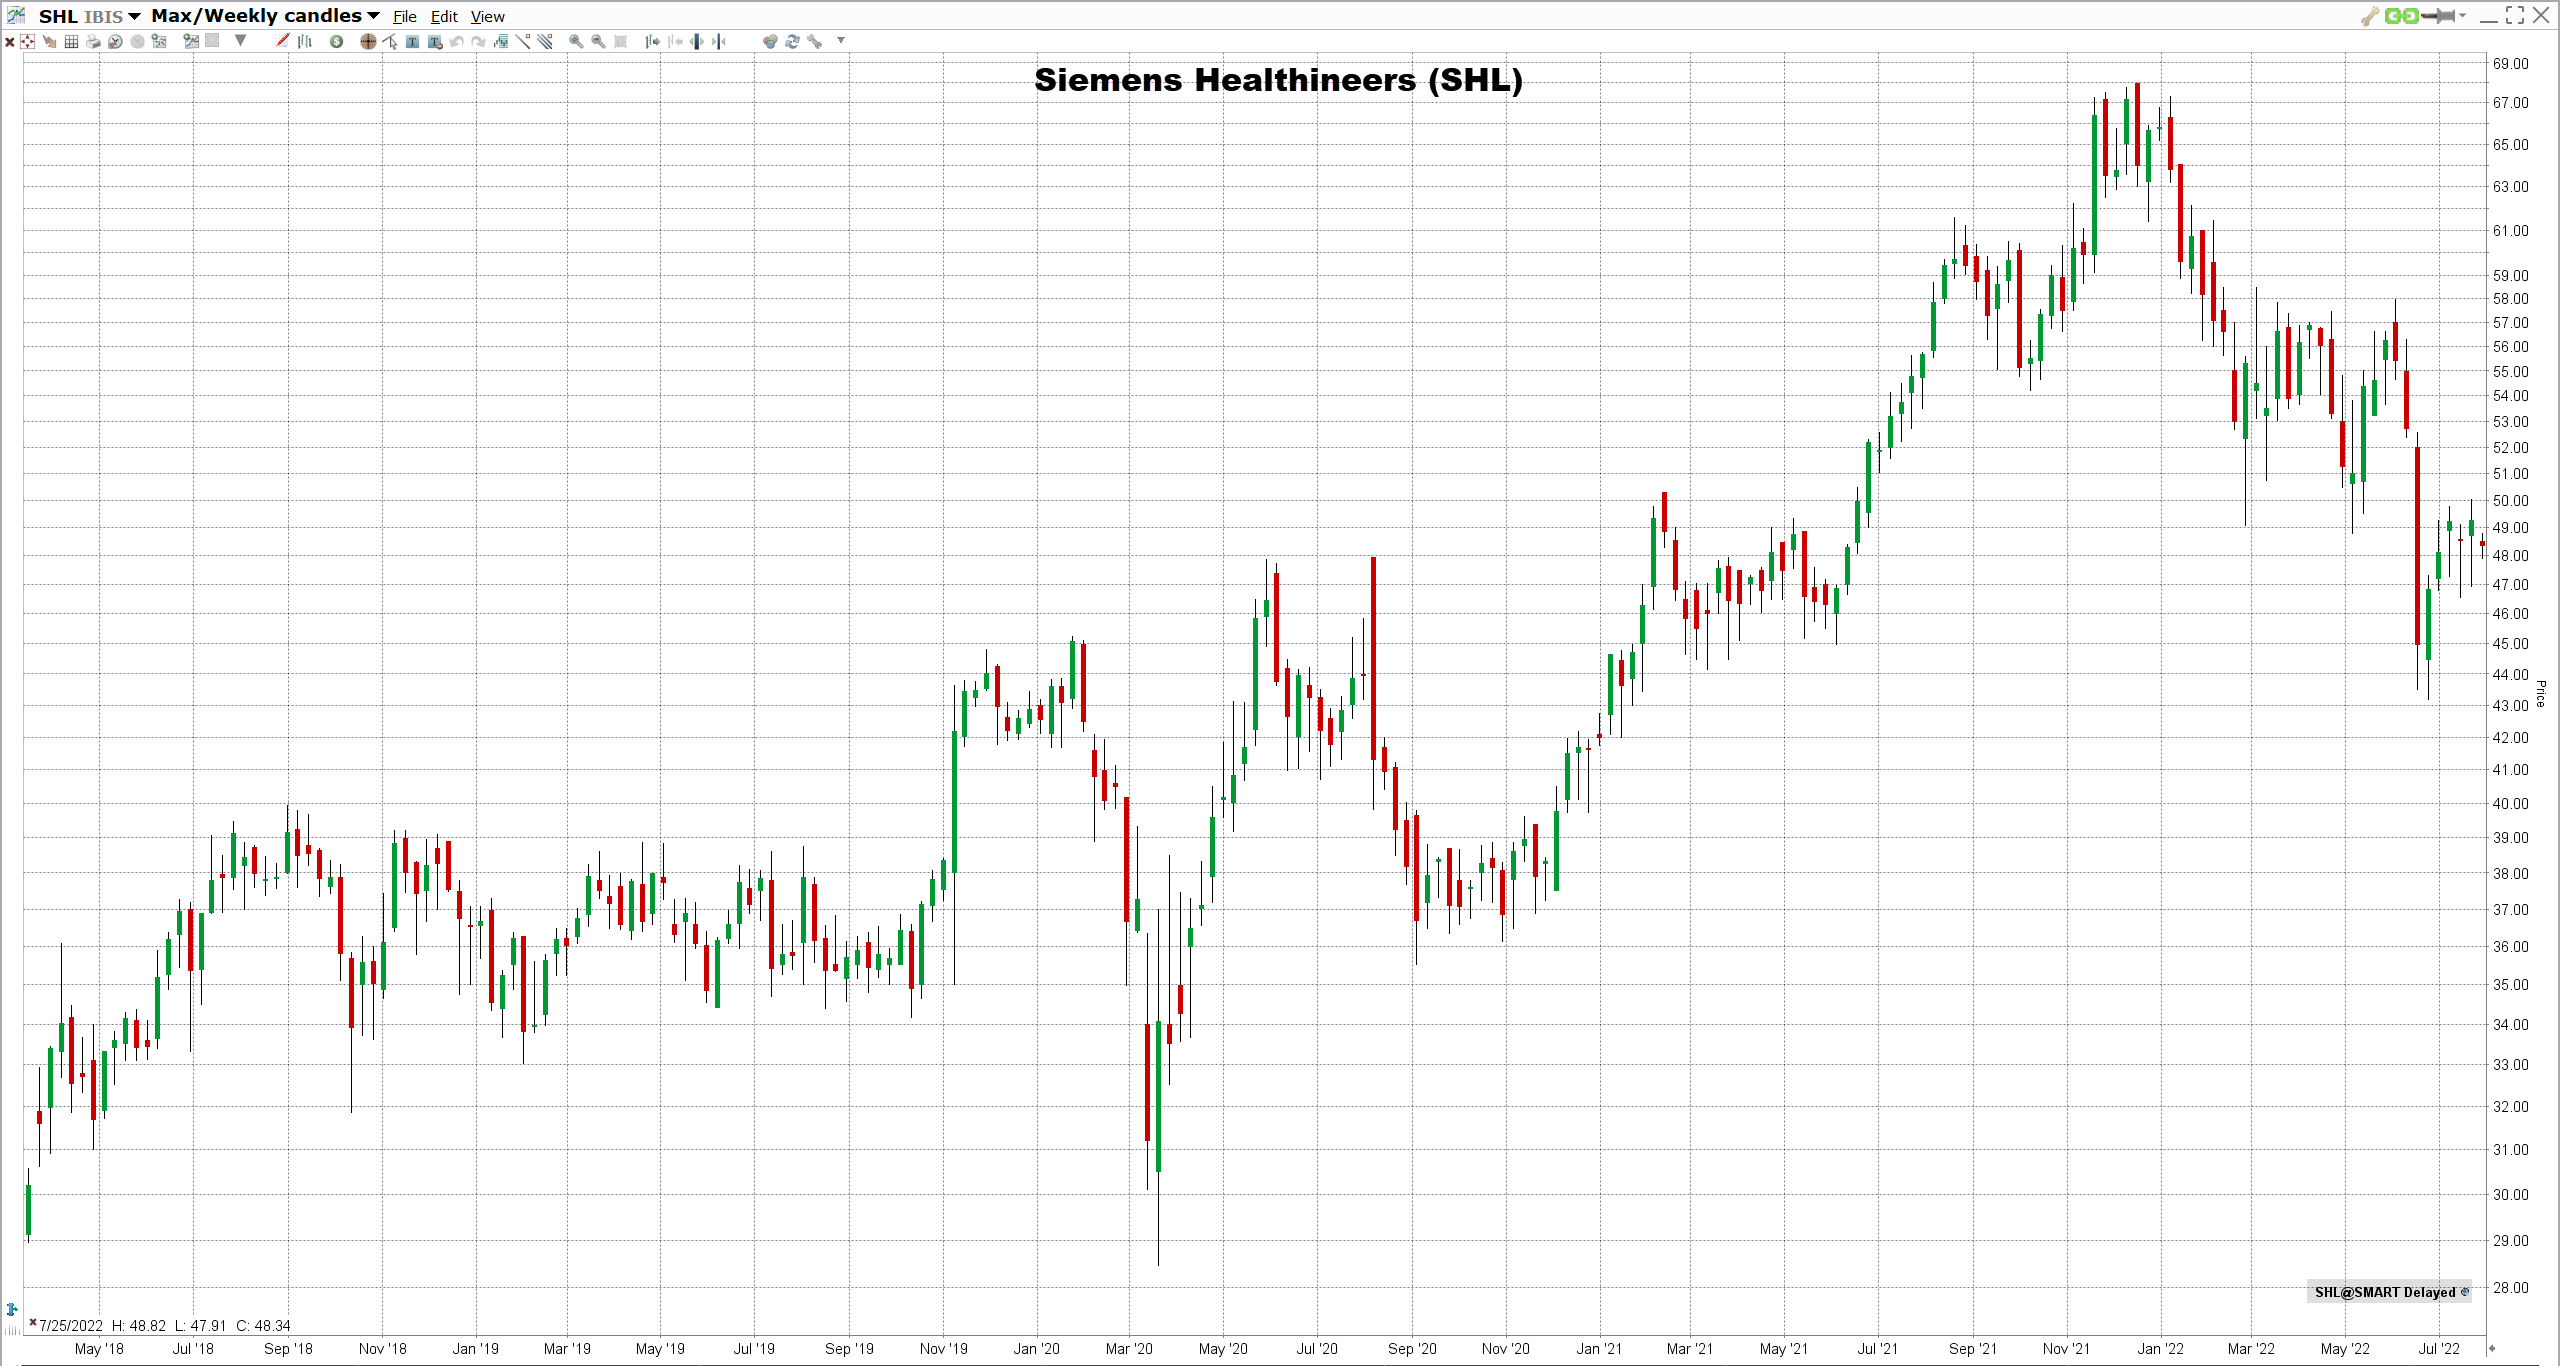Click the tan wrench configure icon at top right
The image size is (2560, 1366).
click(2370, 16)
